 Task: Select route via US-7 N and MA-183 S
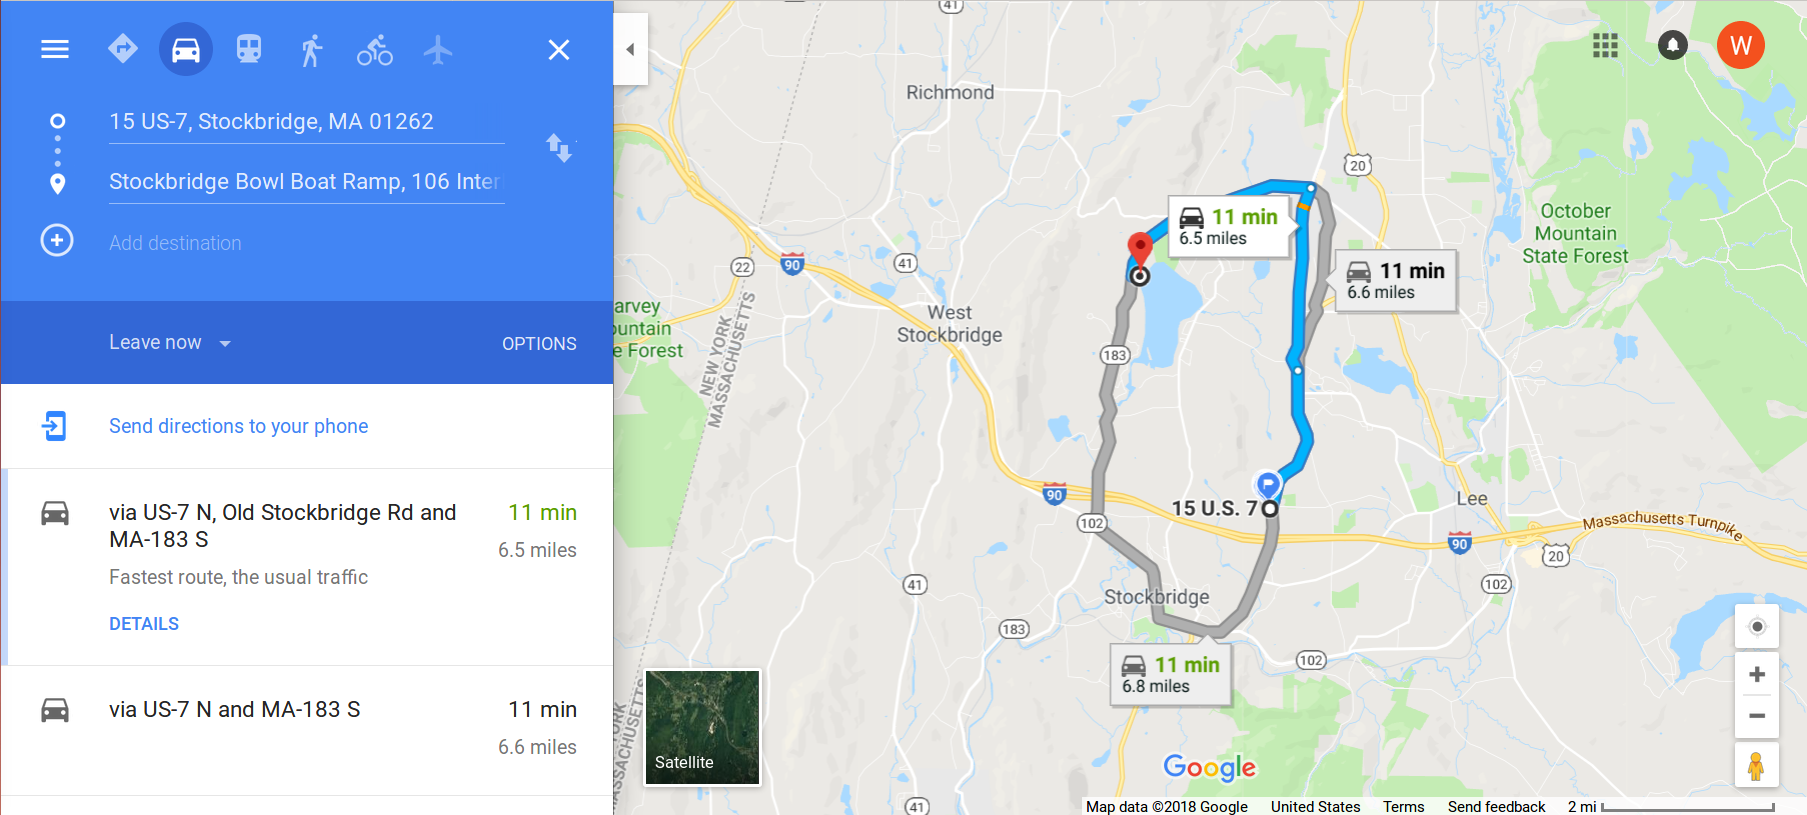[x=307, y=730]
